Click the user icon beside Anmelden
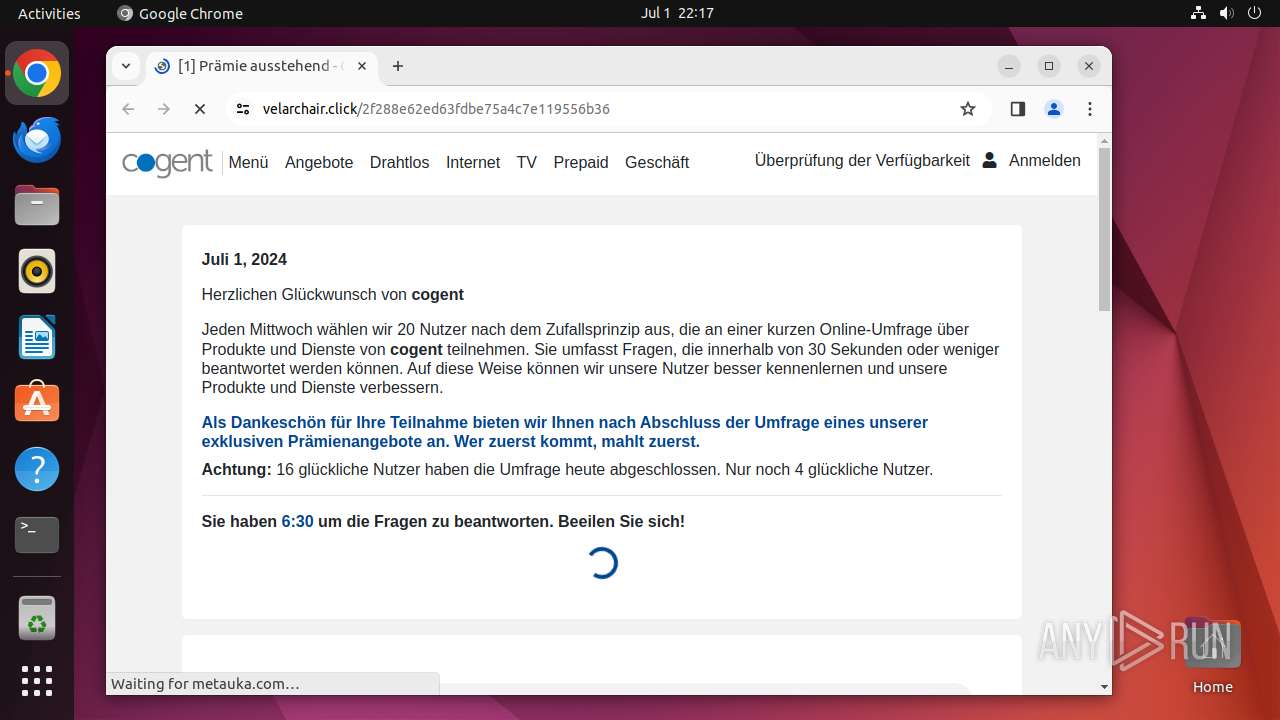This screenshot has height=720, width=1280. pyautogui.click(x=989, y=160)
